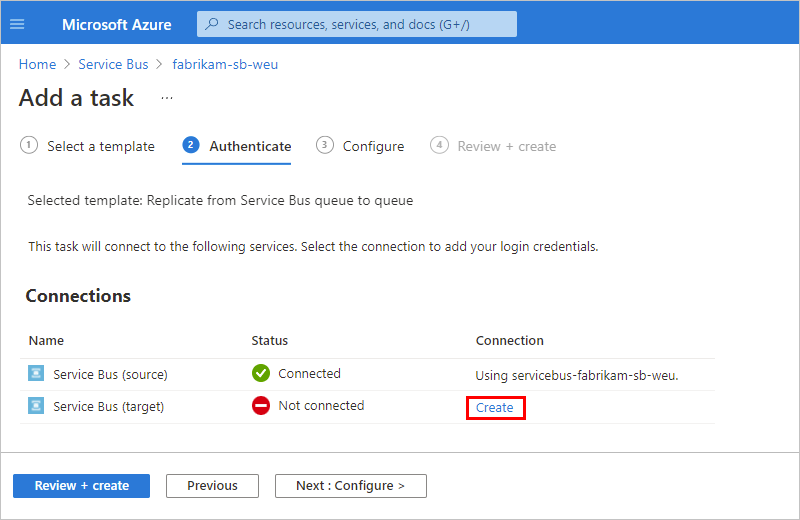Click the step 1 circle icon
800x520 pixels.
click(x=28, y=145)
